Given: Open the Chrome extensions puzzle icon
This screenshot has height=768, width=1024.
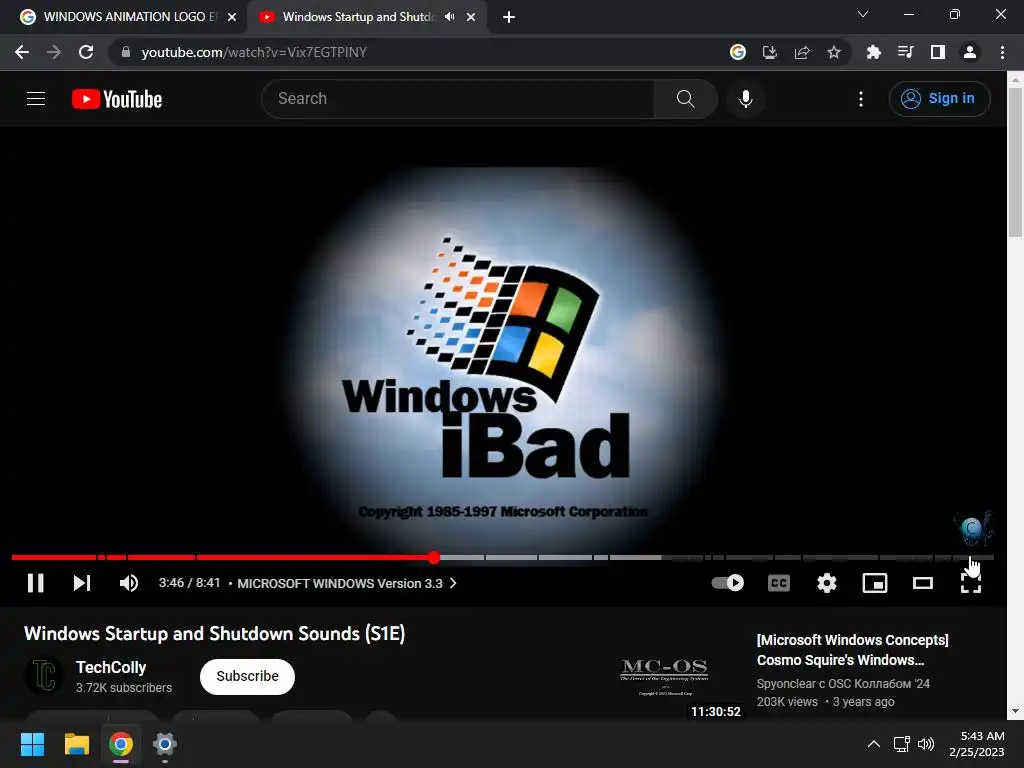Looking at the screenshot, I should tap(874, 52).
